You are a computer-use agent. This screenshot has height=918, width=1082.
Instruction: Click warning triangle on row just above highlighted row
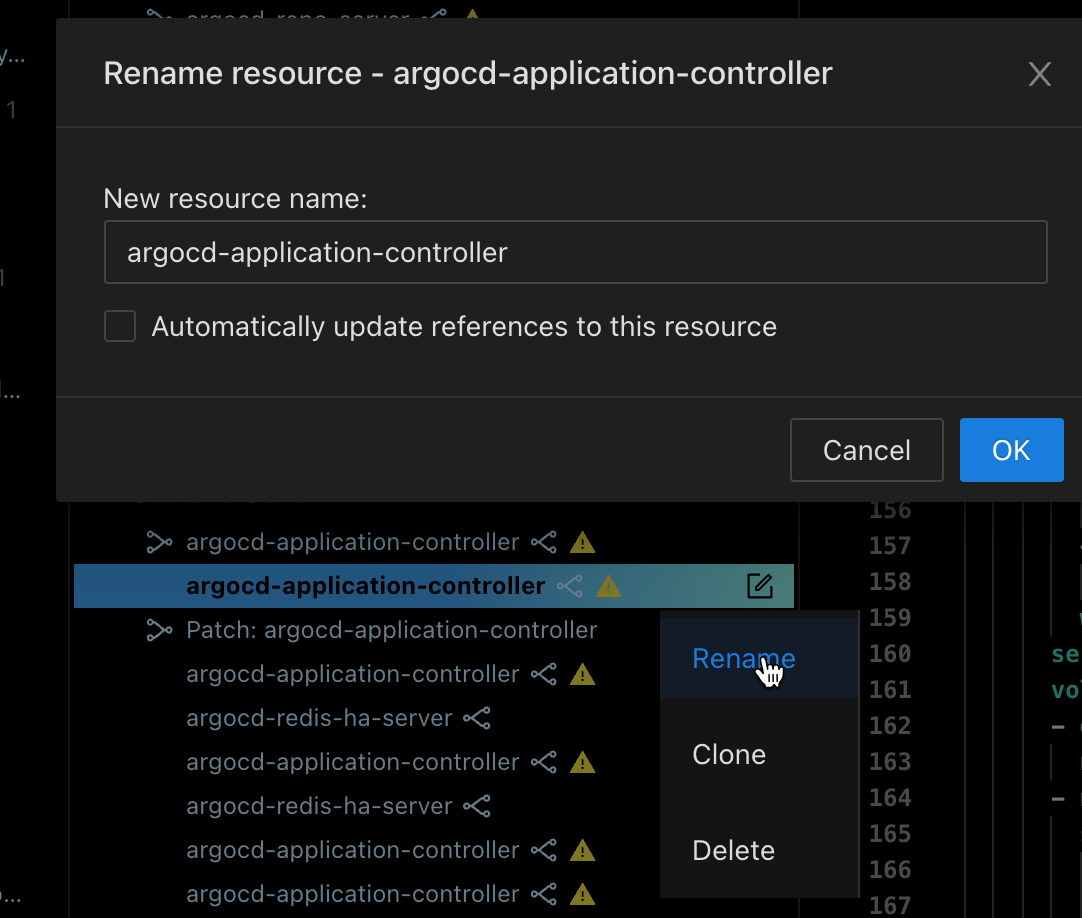(582, 543)
